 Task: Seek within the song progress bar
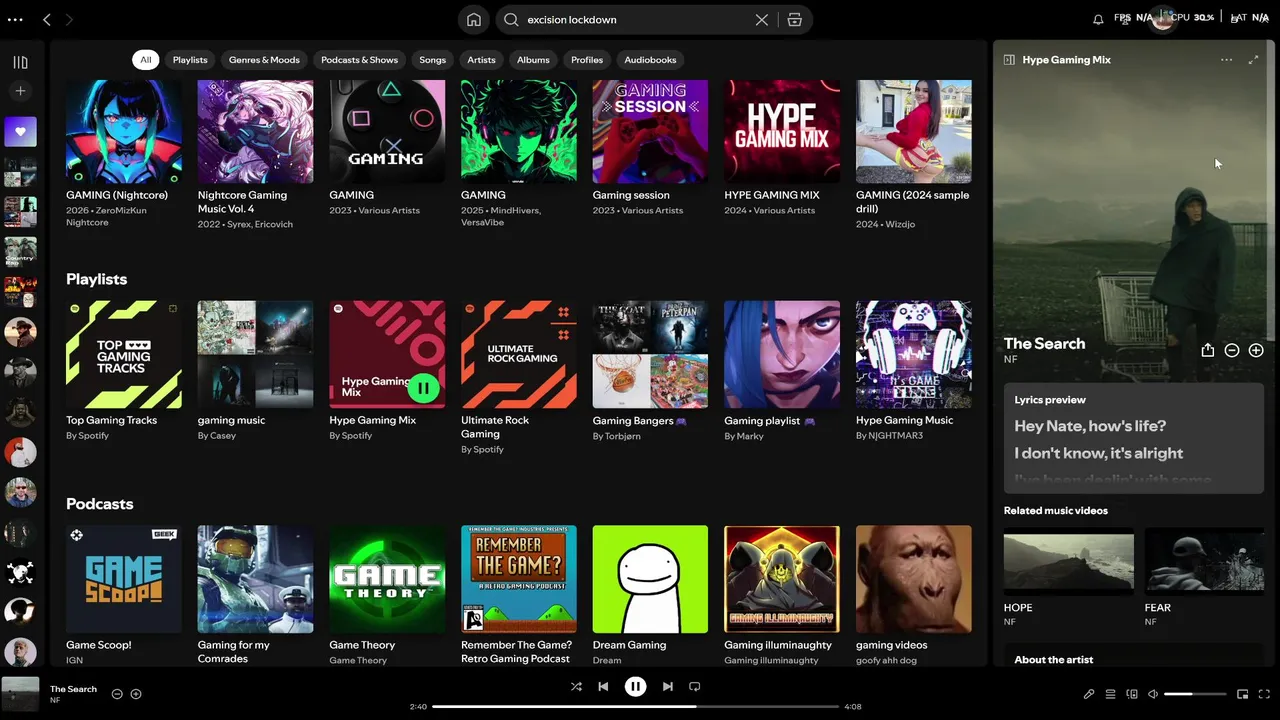click(635, 707)
